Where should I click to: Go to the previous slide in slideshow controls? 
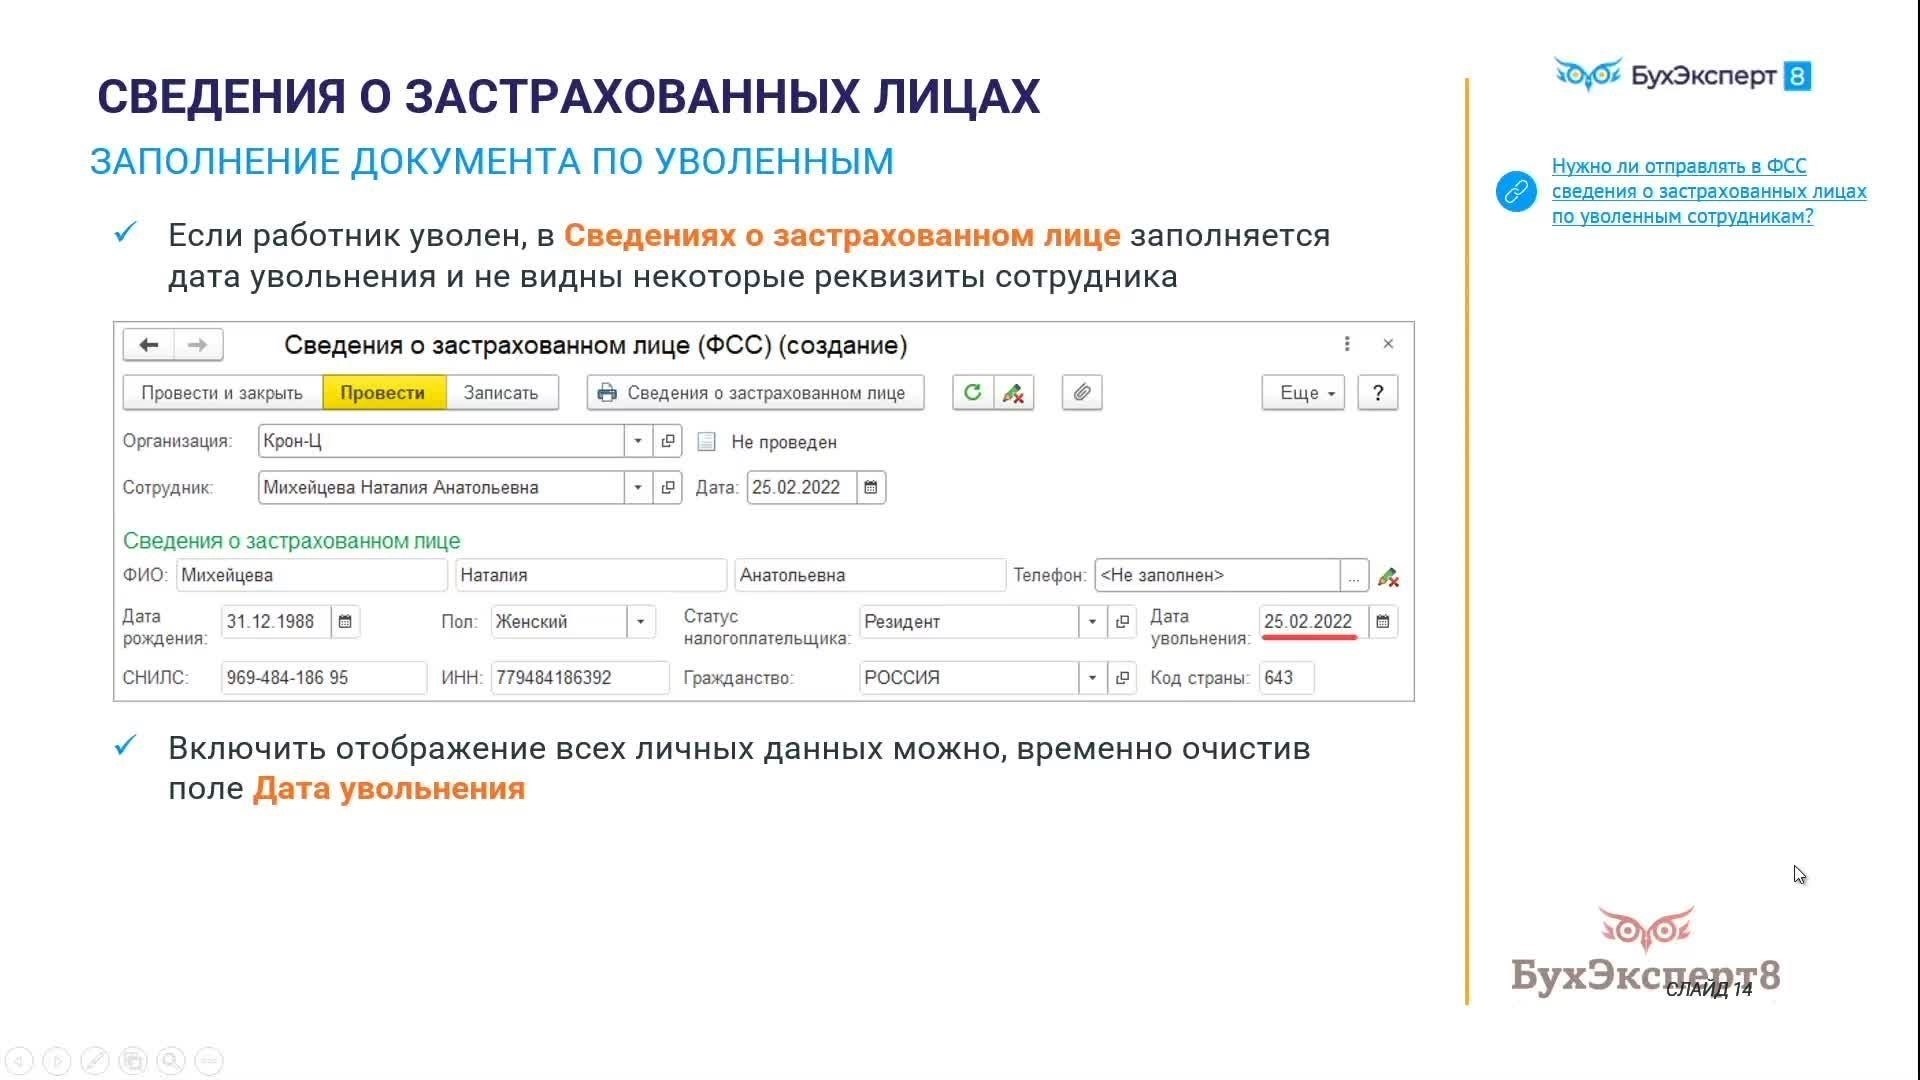[x=19, y=1061]
